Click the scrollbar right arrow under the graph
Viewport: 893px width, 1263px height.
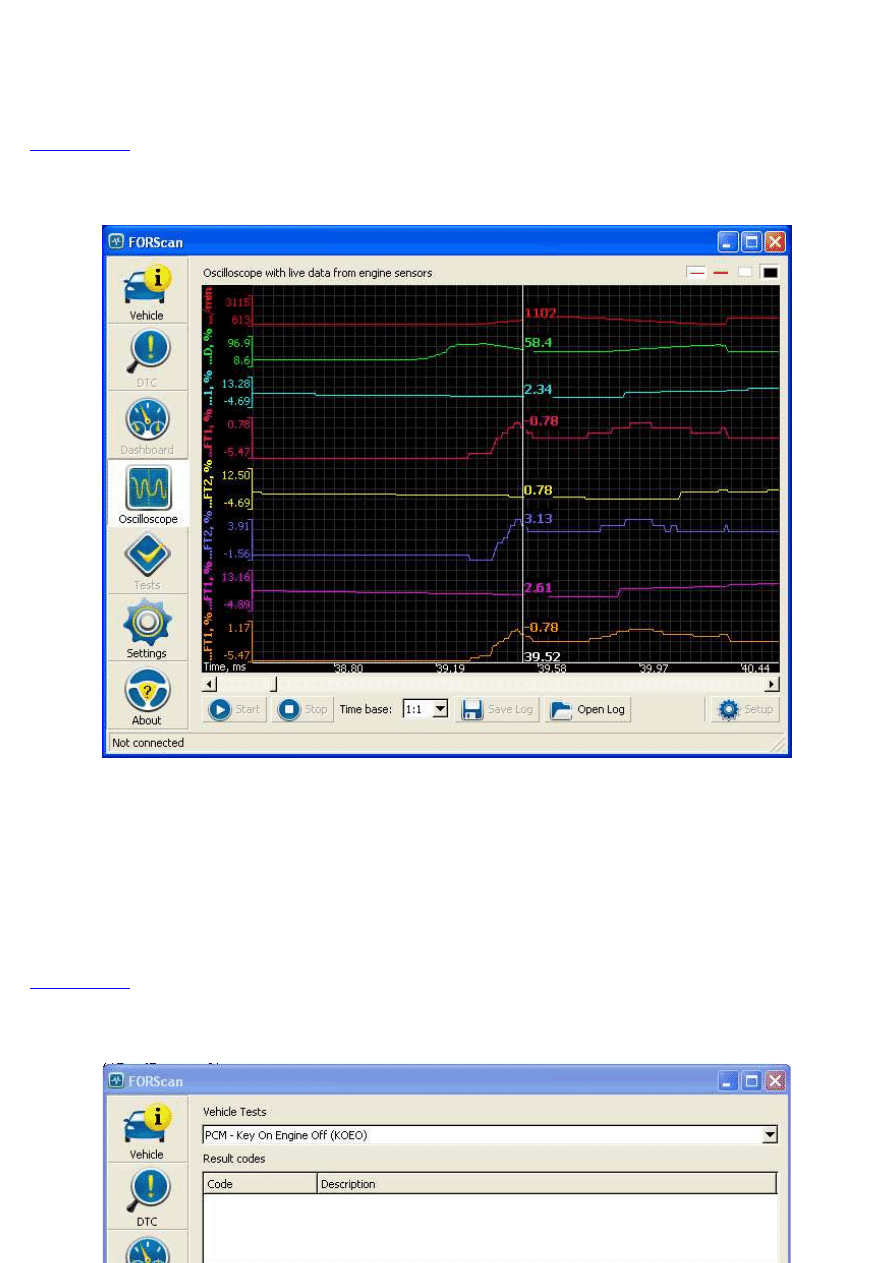click(771, 684)
